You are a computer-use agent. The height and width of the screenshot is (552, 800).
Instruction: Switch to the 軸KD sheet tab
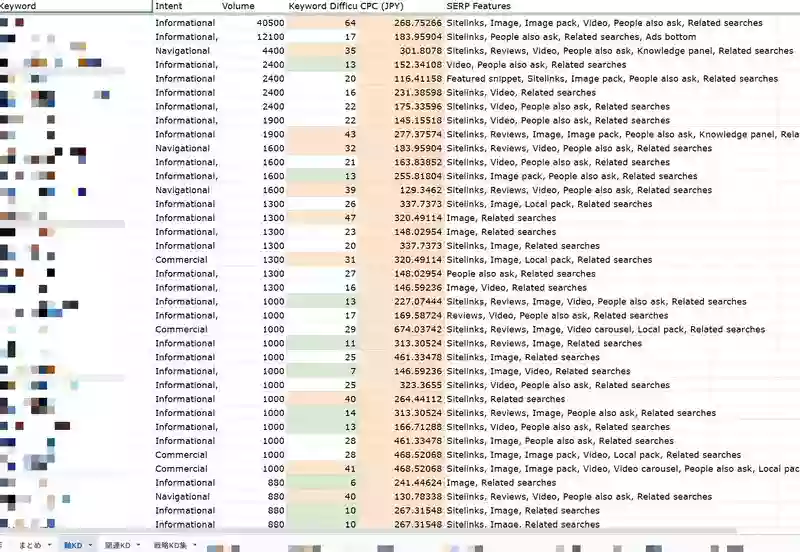(72, 545)
